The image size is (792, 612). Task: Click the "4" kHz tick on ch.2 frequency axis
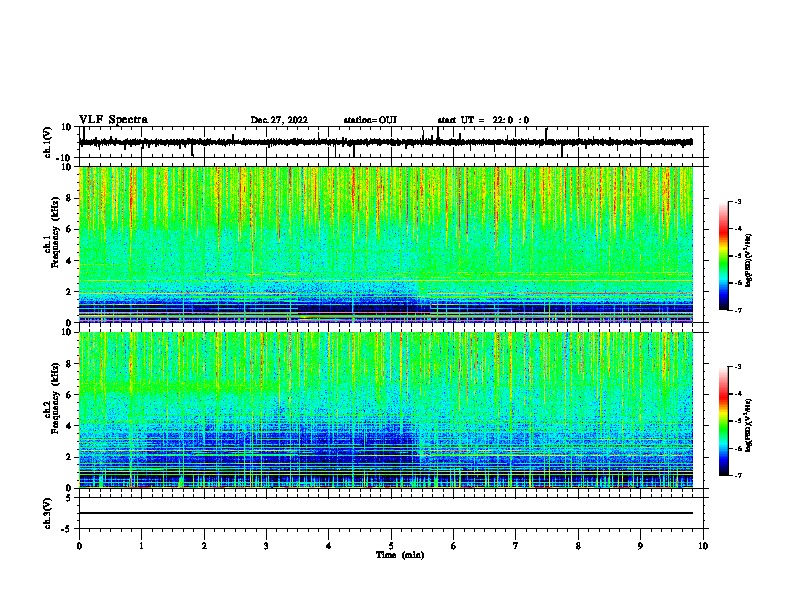coord(70,426)
